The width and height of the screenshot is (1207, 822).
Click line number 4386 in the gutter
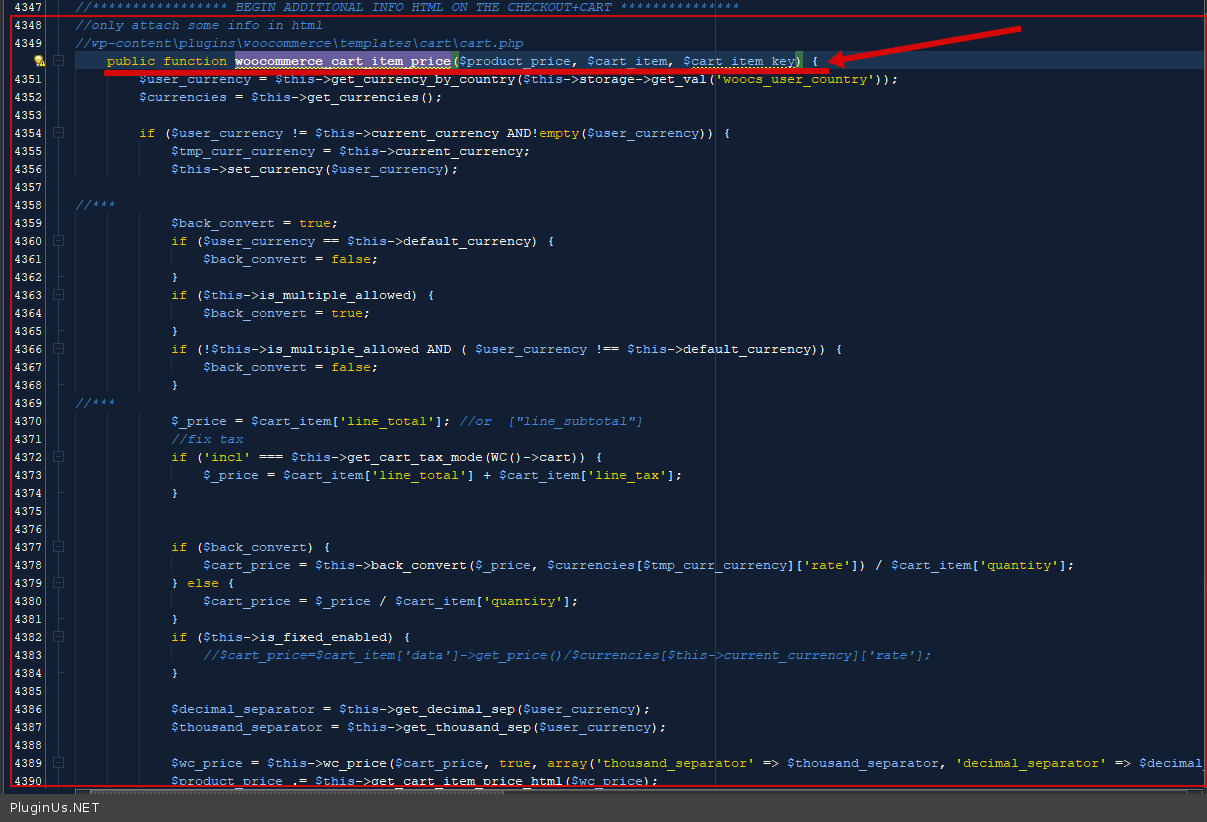(27, 709)
